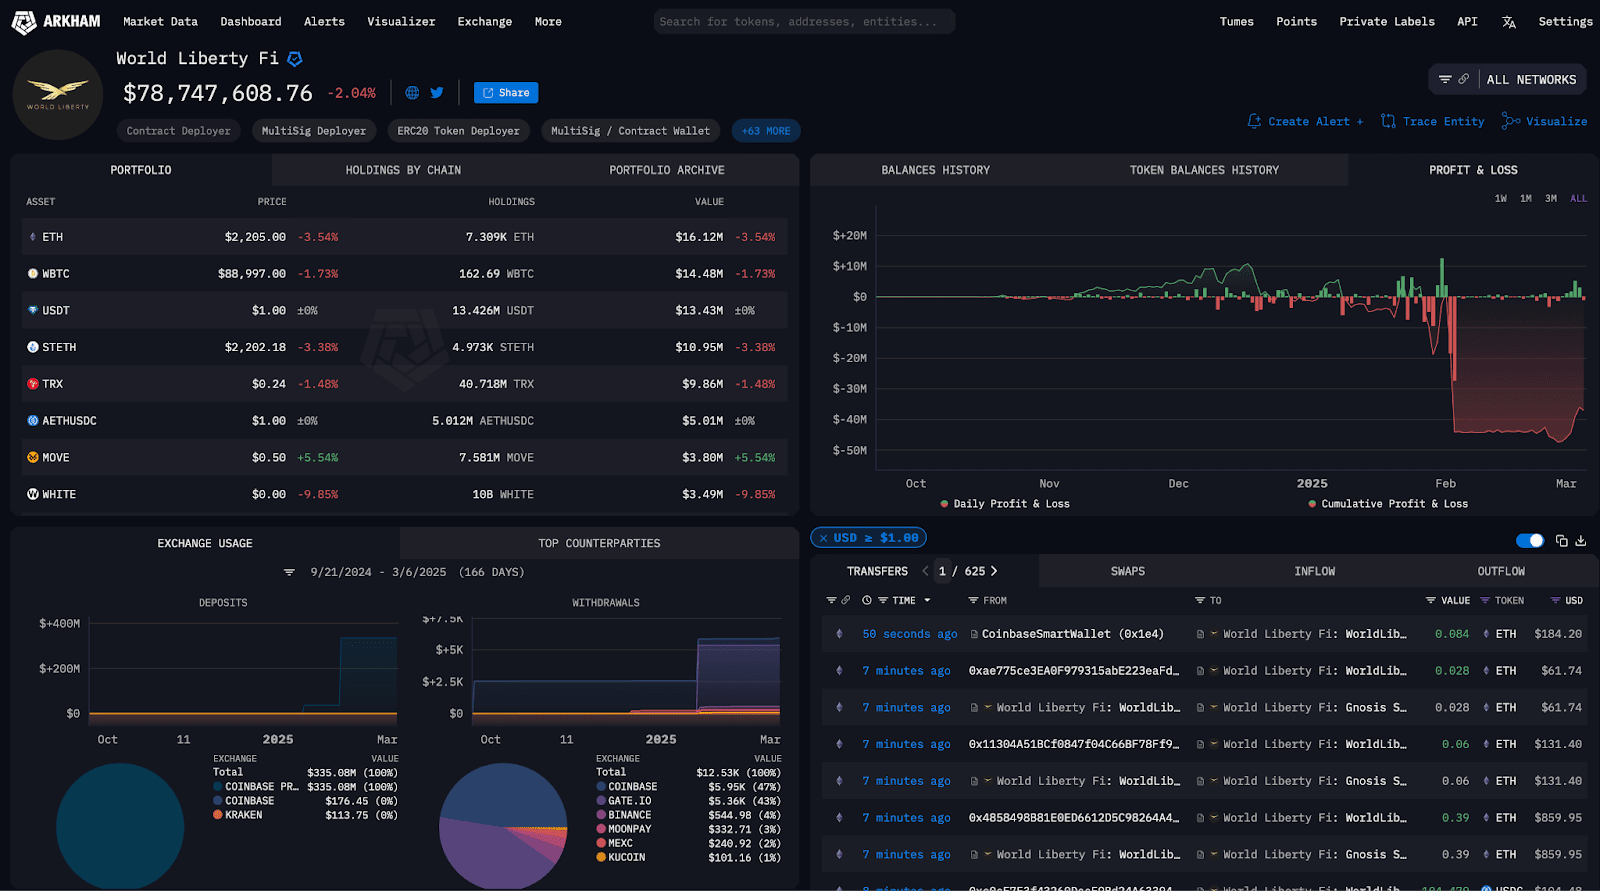Click the copy transfers icon

tap(1562, 541)
